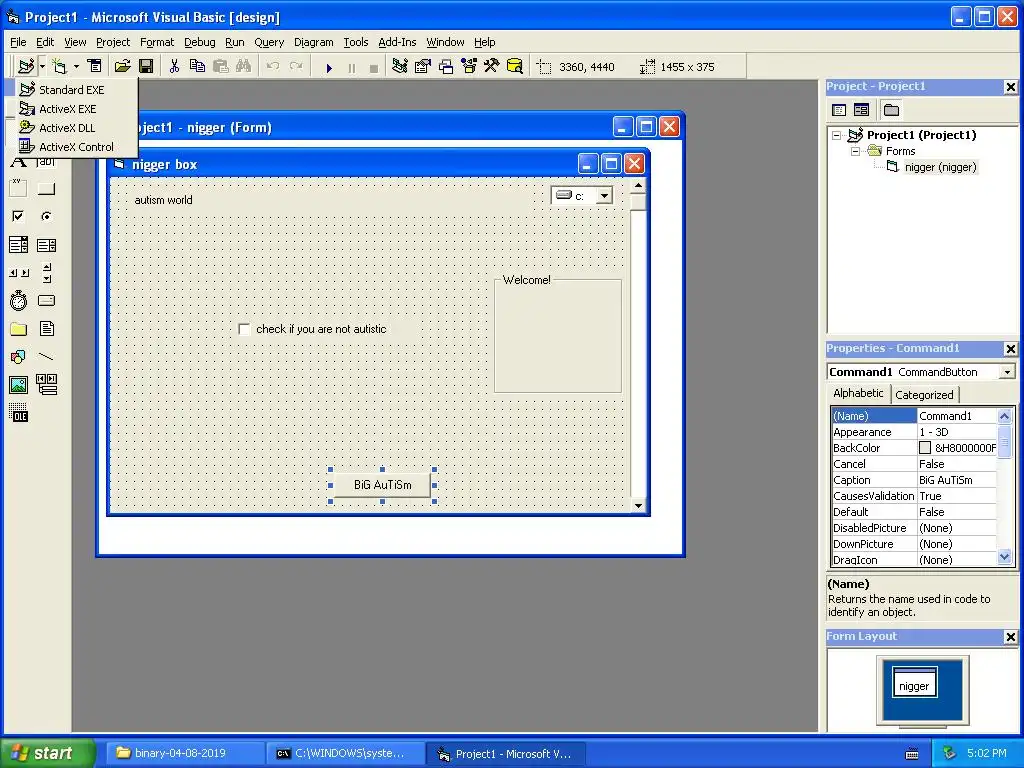The height and width of the screenshot is (768, 1024).
Task: Open the Format menu
Action: [x=157, y=42]
